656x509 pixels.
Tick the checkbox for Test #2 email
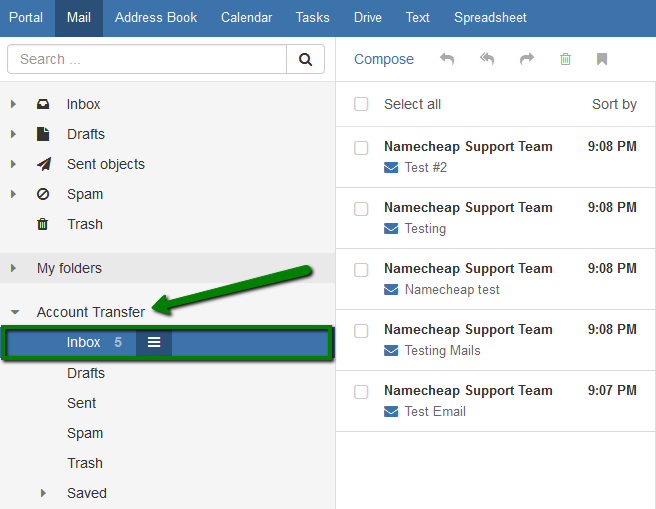pyautogui.click(x=361, y=148)
